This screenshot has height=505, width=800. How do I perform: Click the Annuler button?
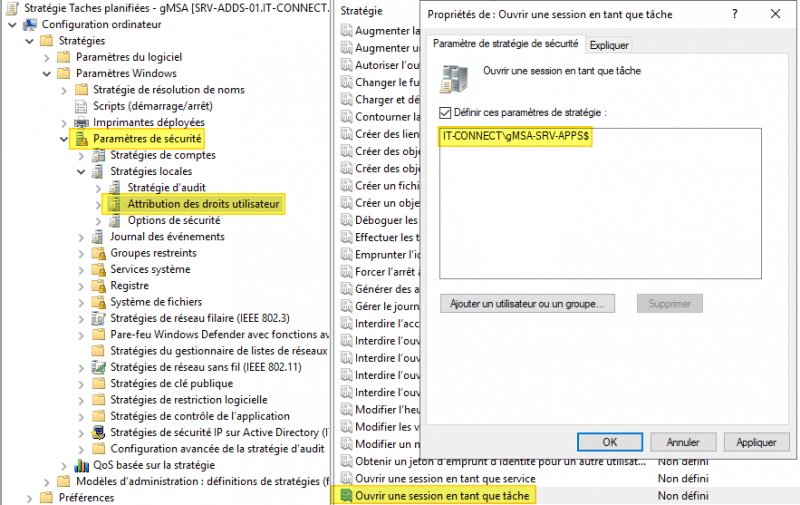[x=683, y=442]
